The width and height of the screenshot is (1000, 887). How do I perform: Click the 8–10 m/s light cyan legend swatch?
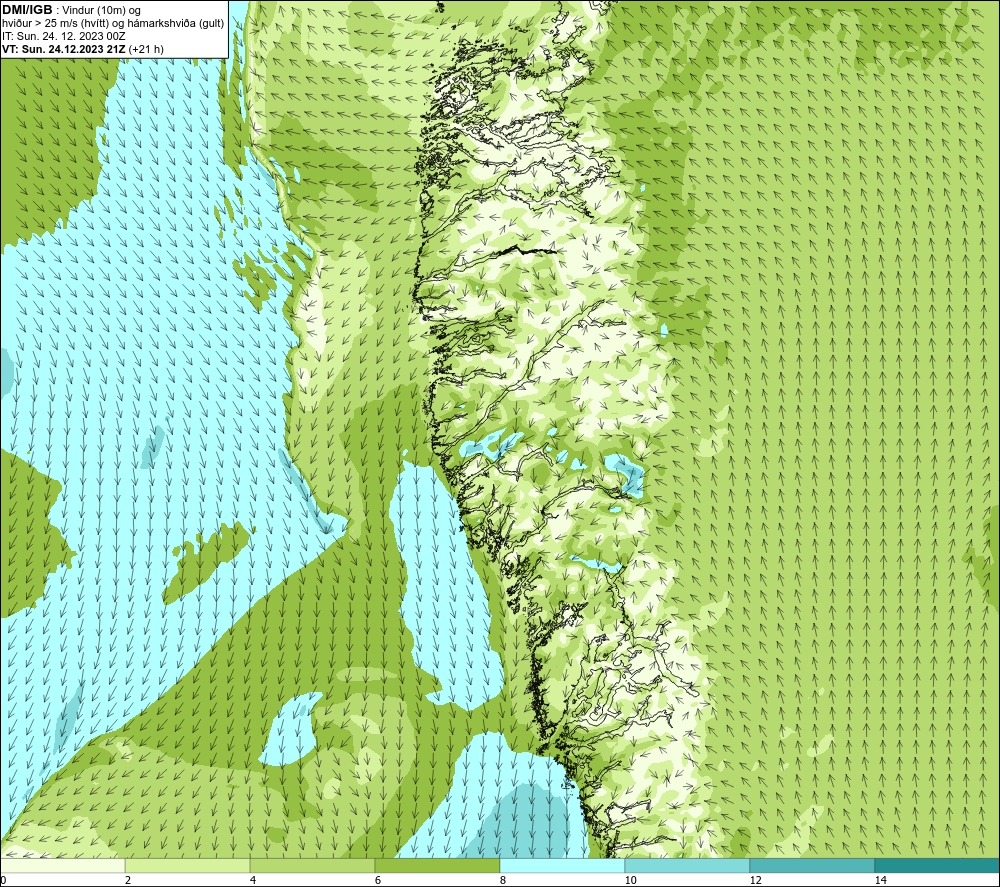click(562, 865)
